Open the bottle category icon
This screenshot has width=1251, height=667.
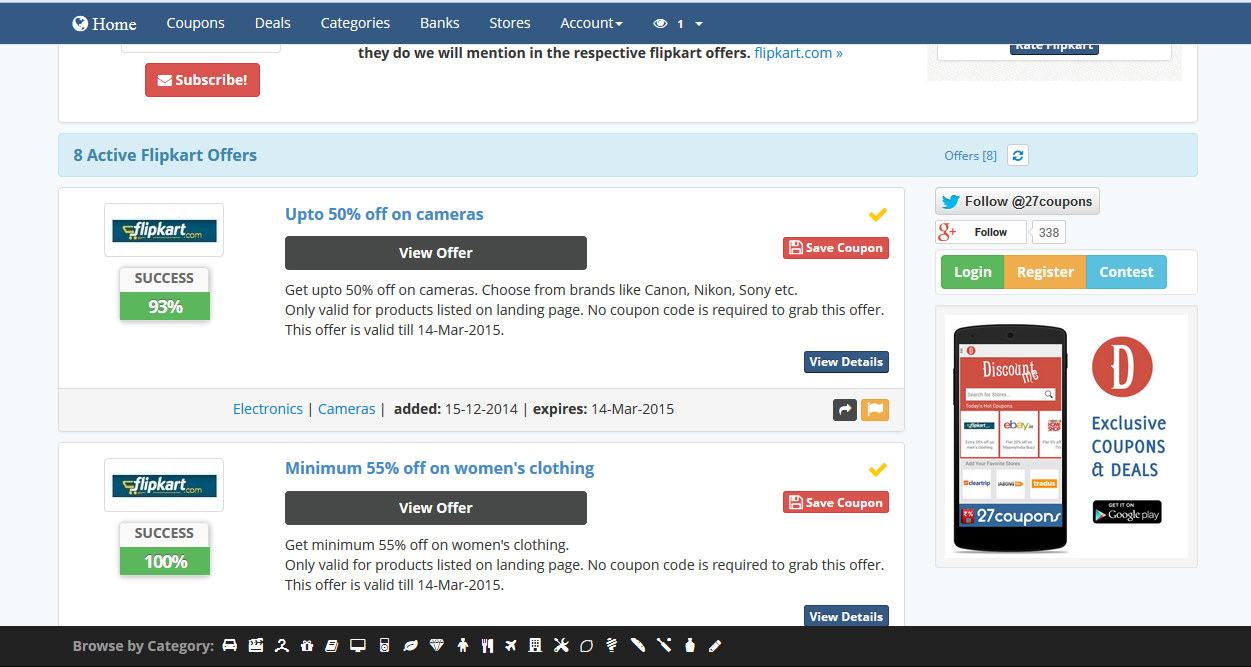click(689, 645)
